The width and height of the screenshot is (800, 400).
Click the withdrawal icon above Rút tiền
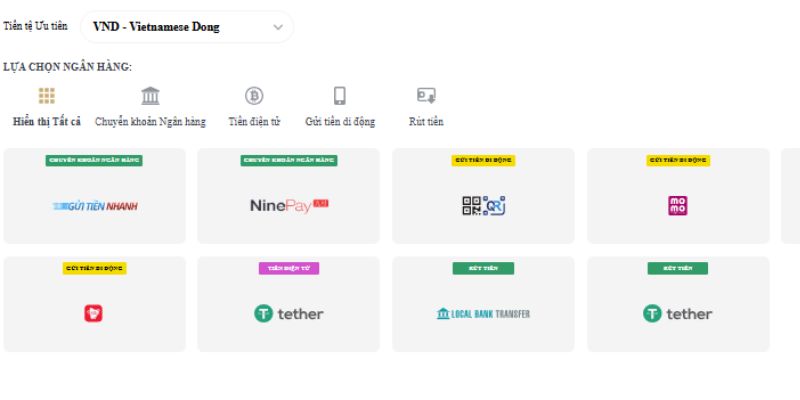coord(426,96)
